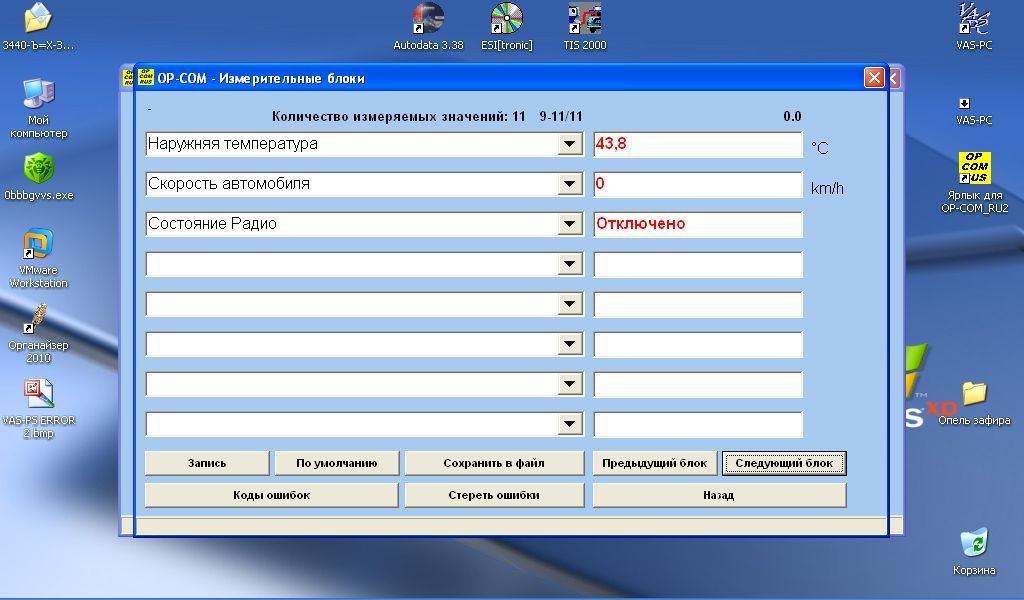This screenshot has width=1024, height=600.
Task: Open the Autodata 3.38 desktop shortcut
Action: (x=428, y=26)
